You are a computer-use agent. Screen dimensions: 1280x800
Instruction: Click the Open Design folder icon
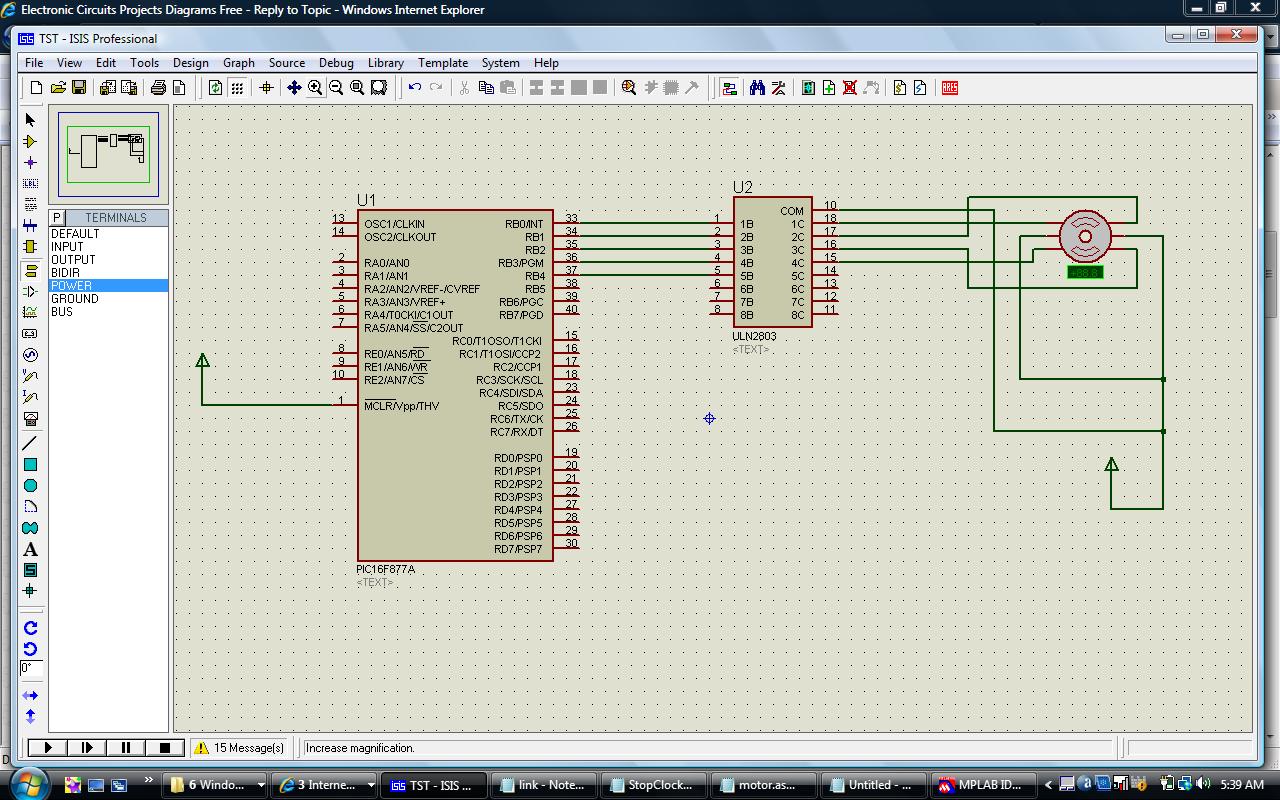point(58,88)
